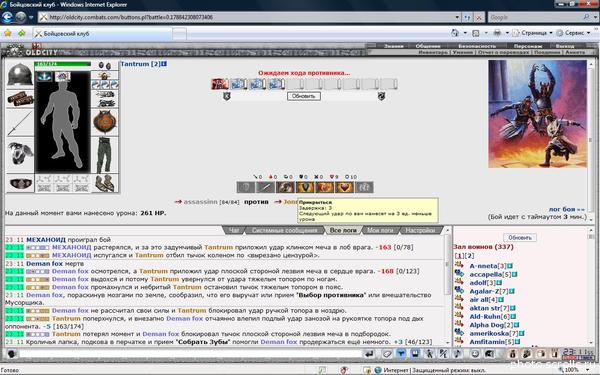
Task: Click the bracers equipment slot
Action: (20, 99)
